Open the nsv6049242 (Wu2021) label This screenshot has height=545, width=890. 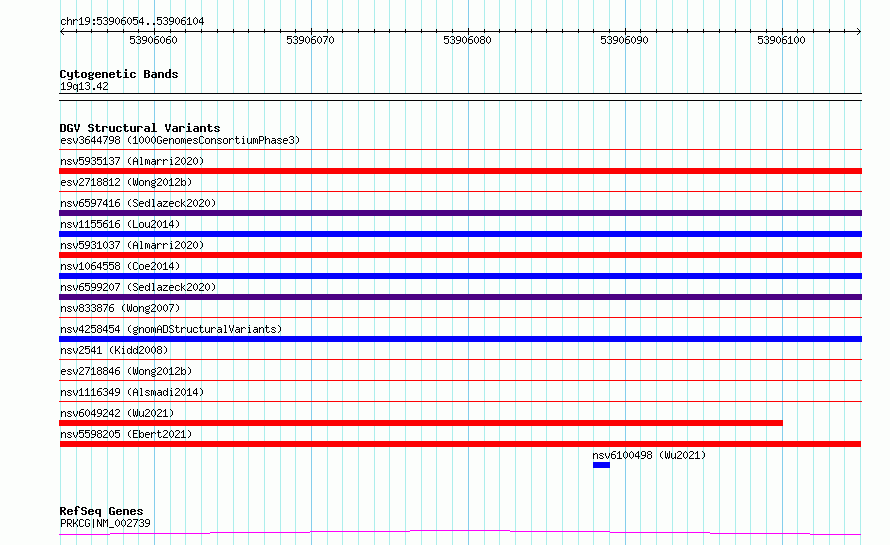pyautogui.click(x=117, y=413)
